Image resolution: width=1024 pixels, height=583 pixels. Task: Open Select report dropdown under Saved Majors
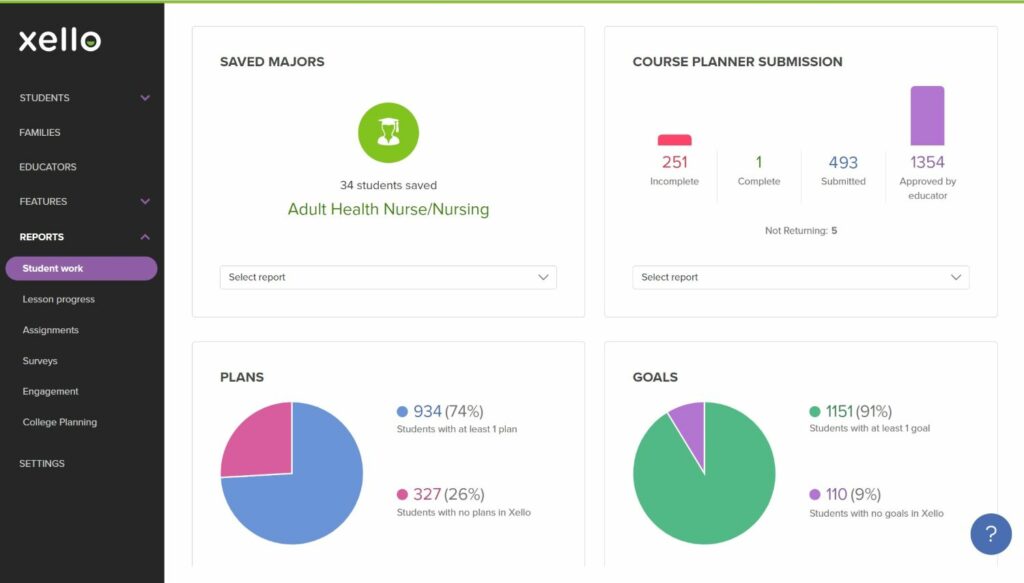pyautogui.click(x=388, y=277)
